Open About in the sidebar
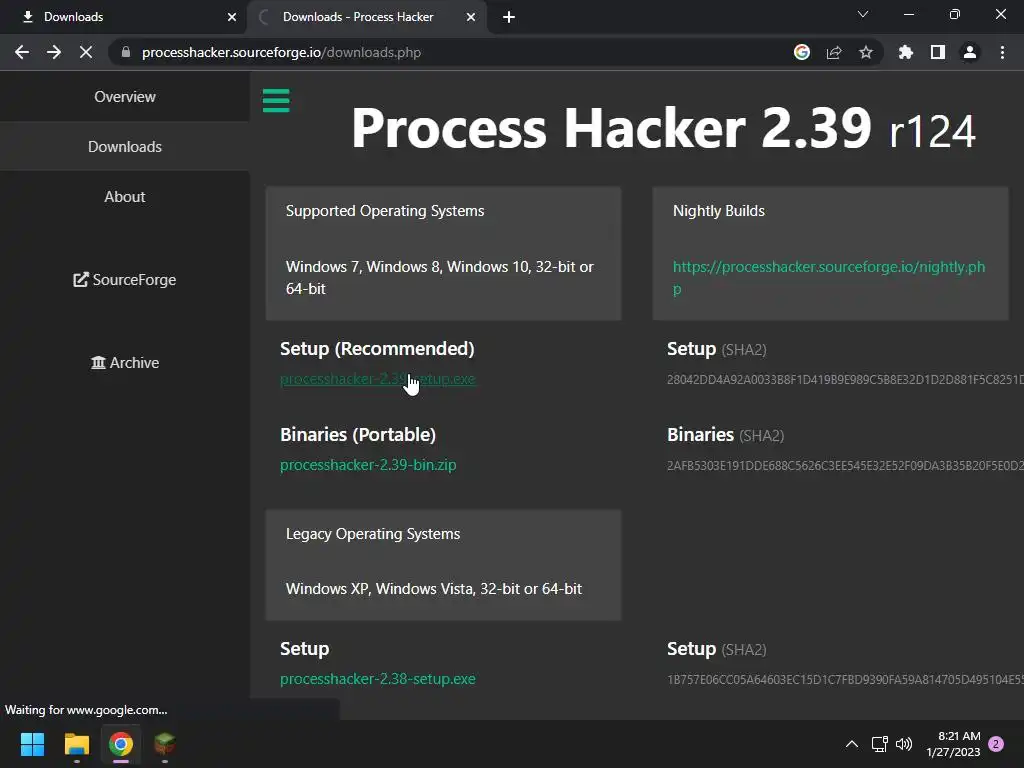The height and width of the screenshot is (768, 1024). [x=125, y=197]
